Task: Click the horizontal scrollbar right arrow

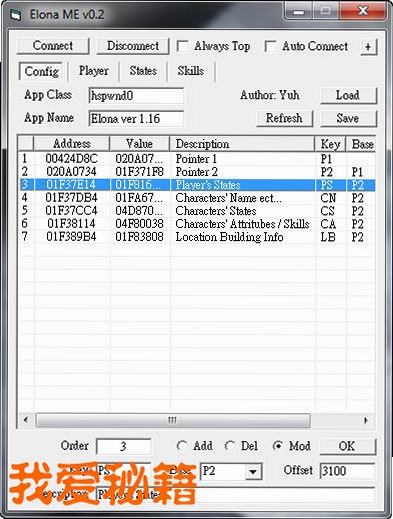Action: [366, 420]
